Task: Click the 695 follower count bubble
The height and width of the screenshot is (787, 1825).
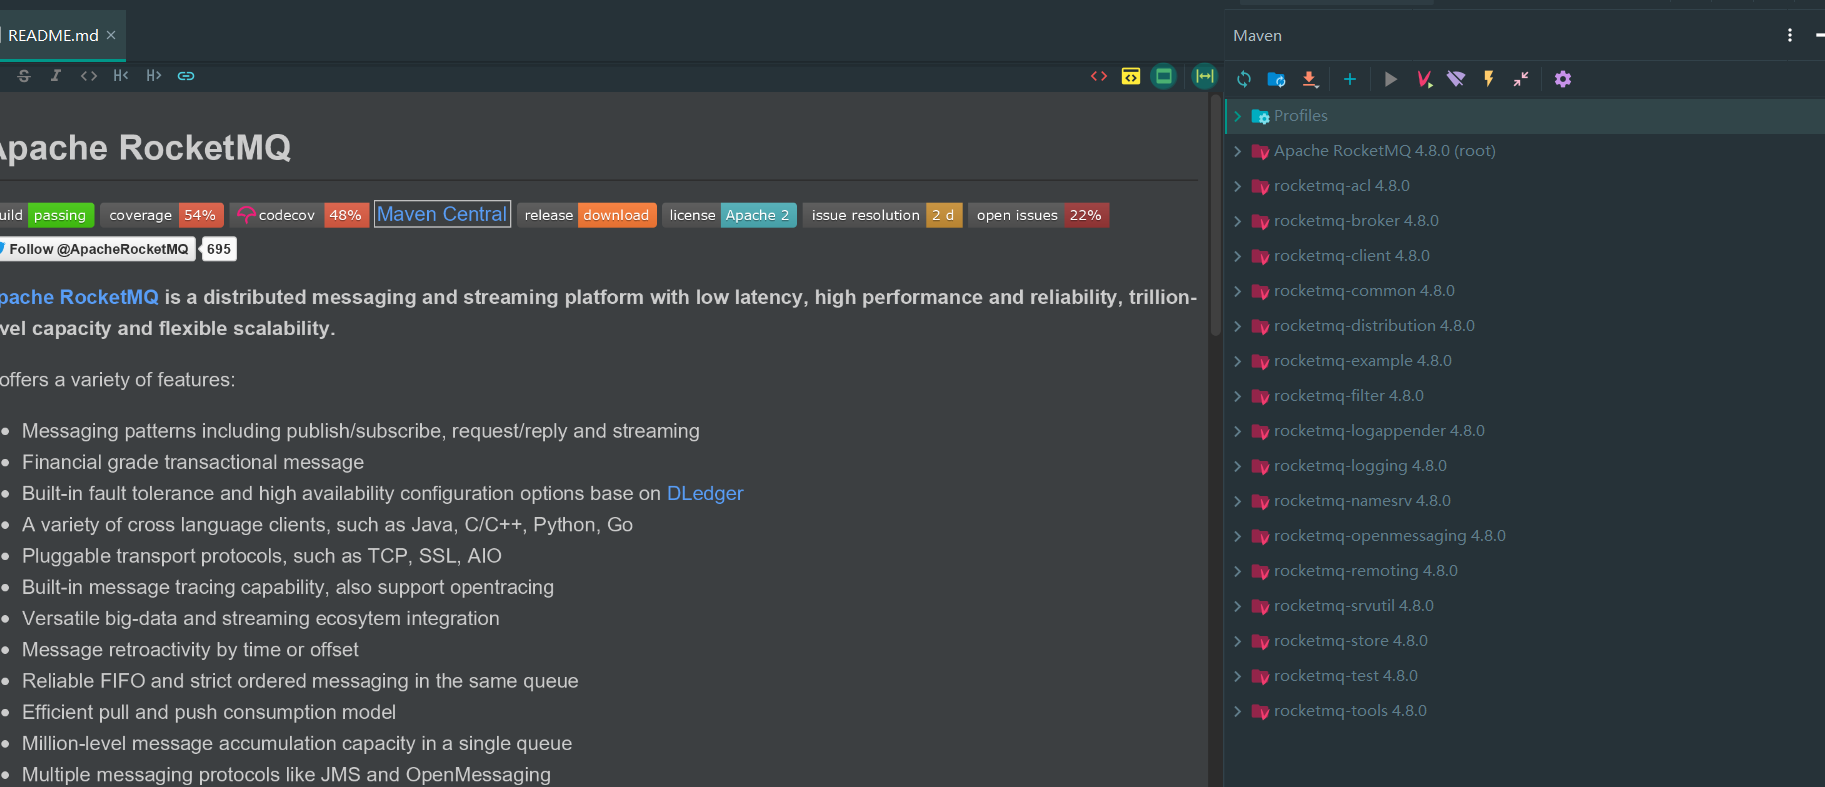Action: (219, 249)
